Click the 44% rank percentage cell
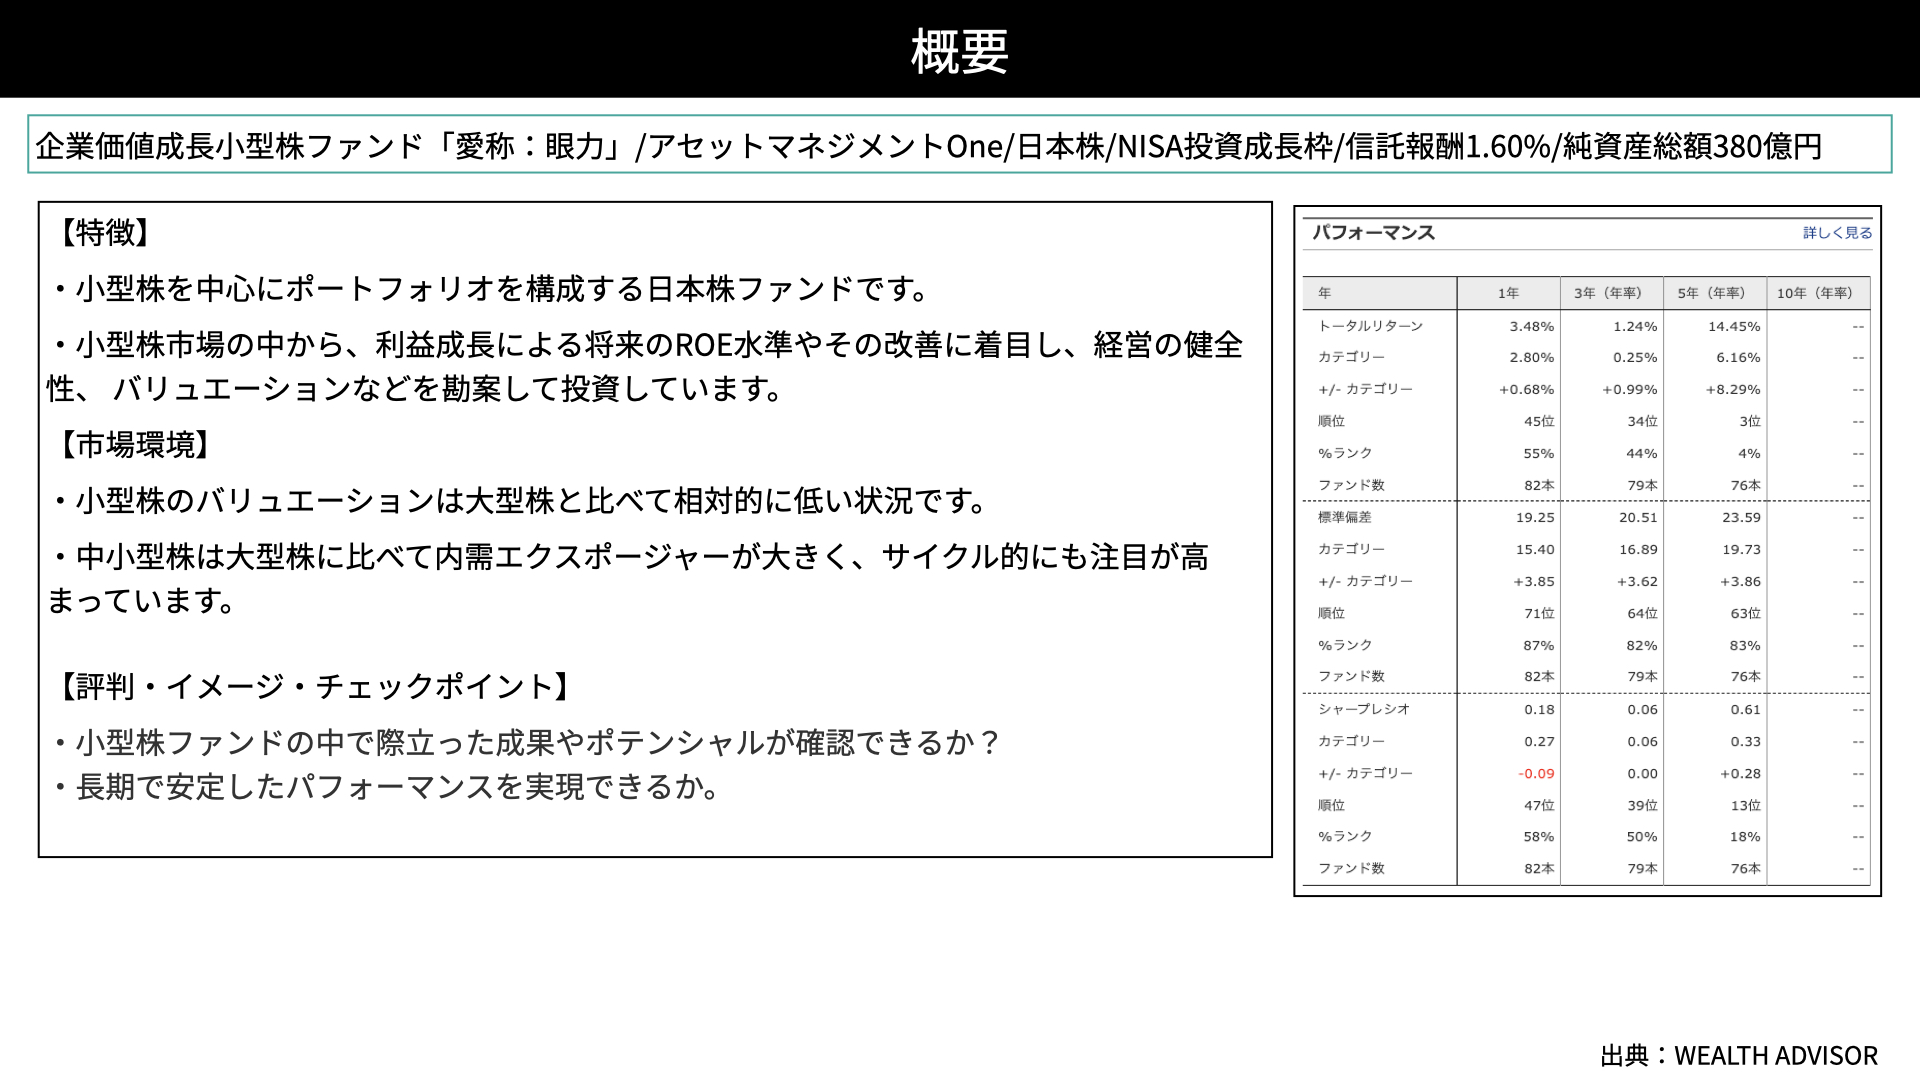The image size is (1920, 1080). click(x=1642, y=453)
